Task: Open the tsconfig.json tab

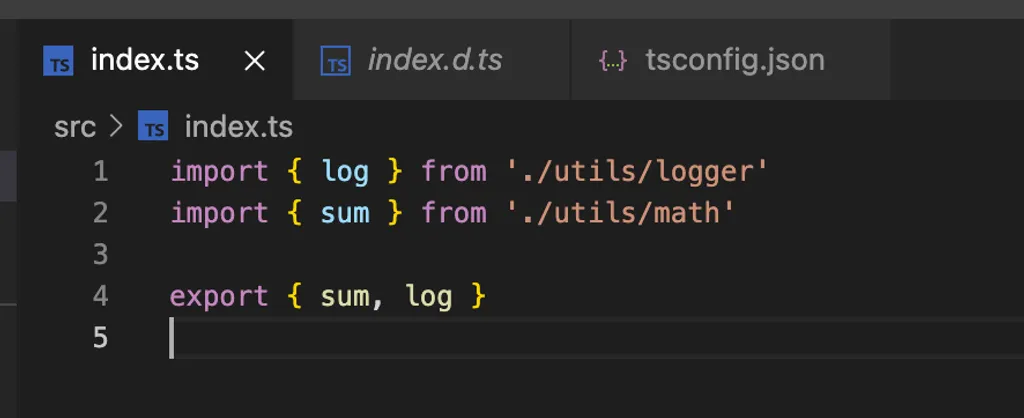Action: (735, 61)
